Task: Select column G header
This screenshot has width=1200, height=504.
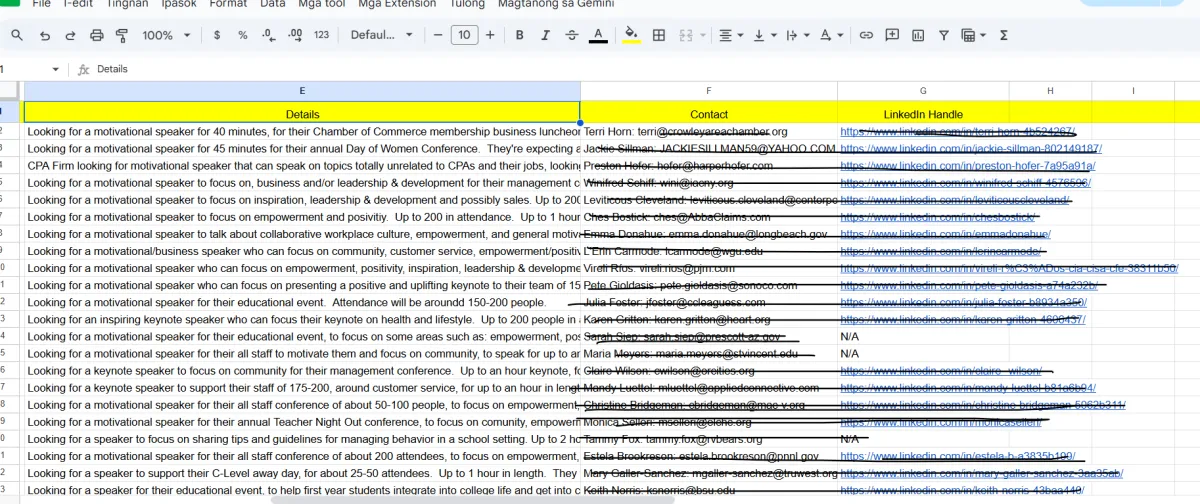Action: [923, 91]
